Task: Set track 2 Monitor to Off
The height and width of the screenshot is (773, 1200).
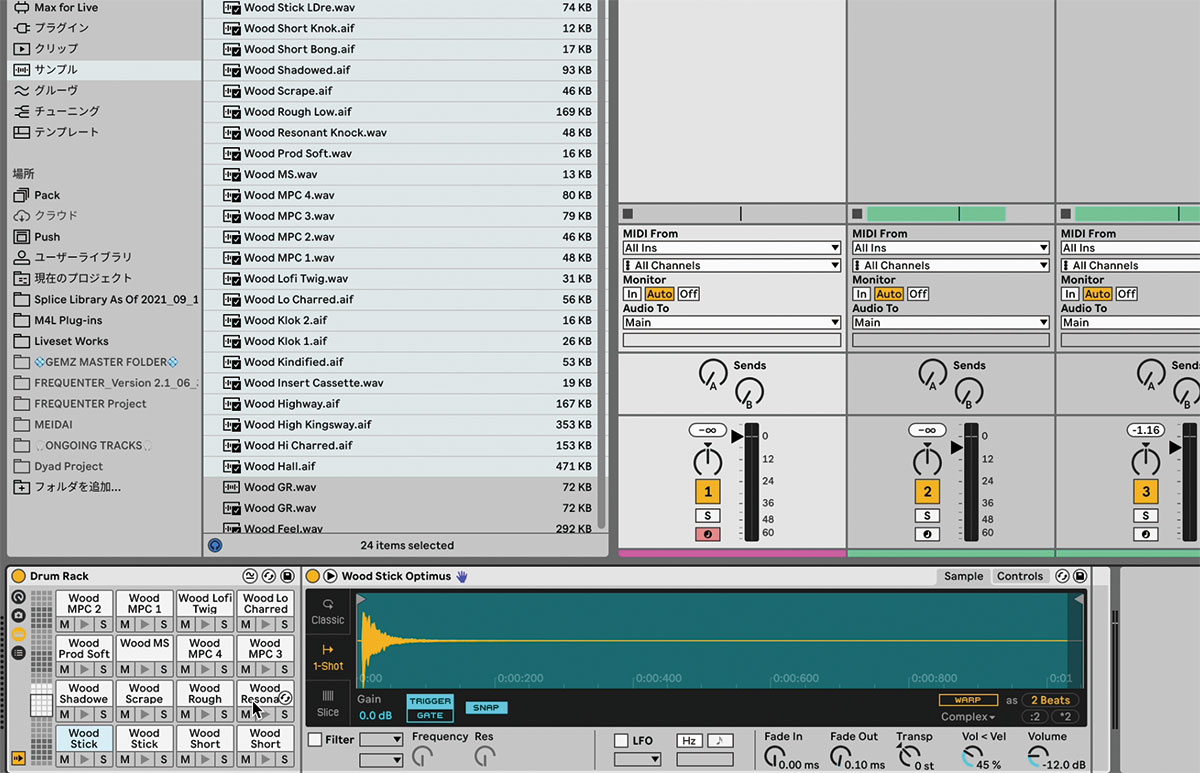Action: [918, 294]
